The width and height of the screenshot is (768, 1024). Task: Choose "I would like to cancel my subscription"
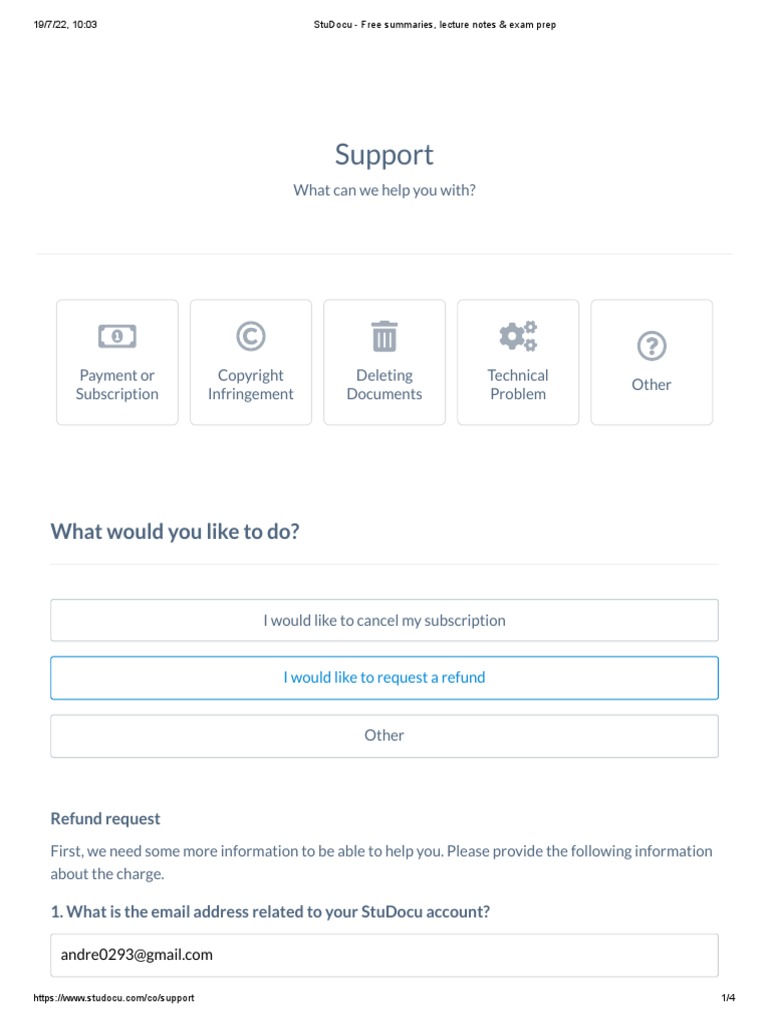384,620
